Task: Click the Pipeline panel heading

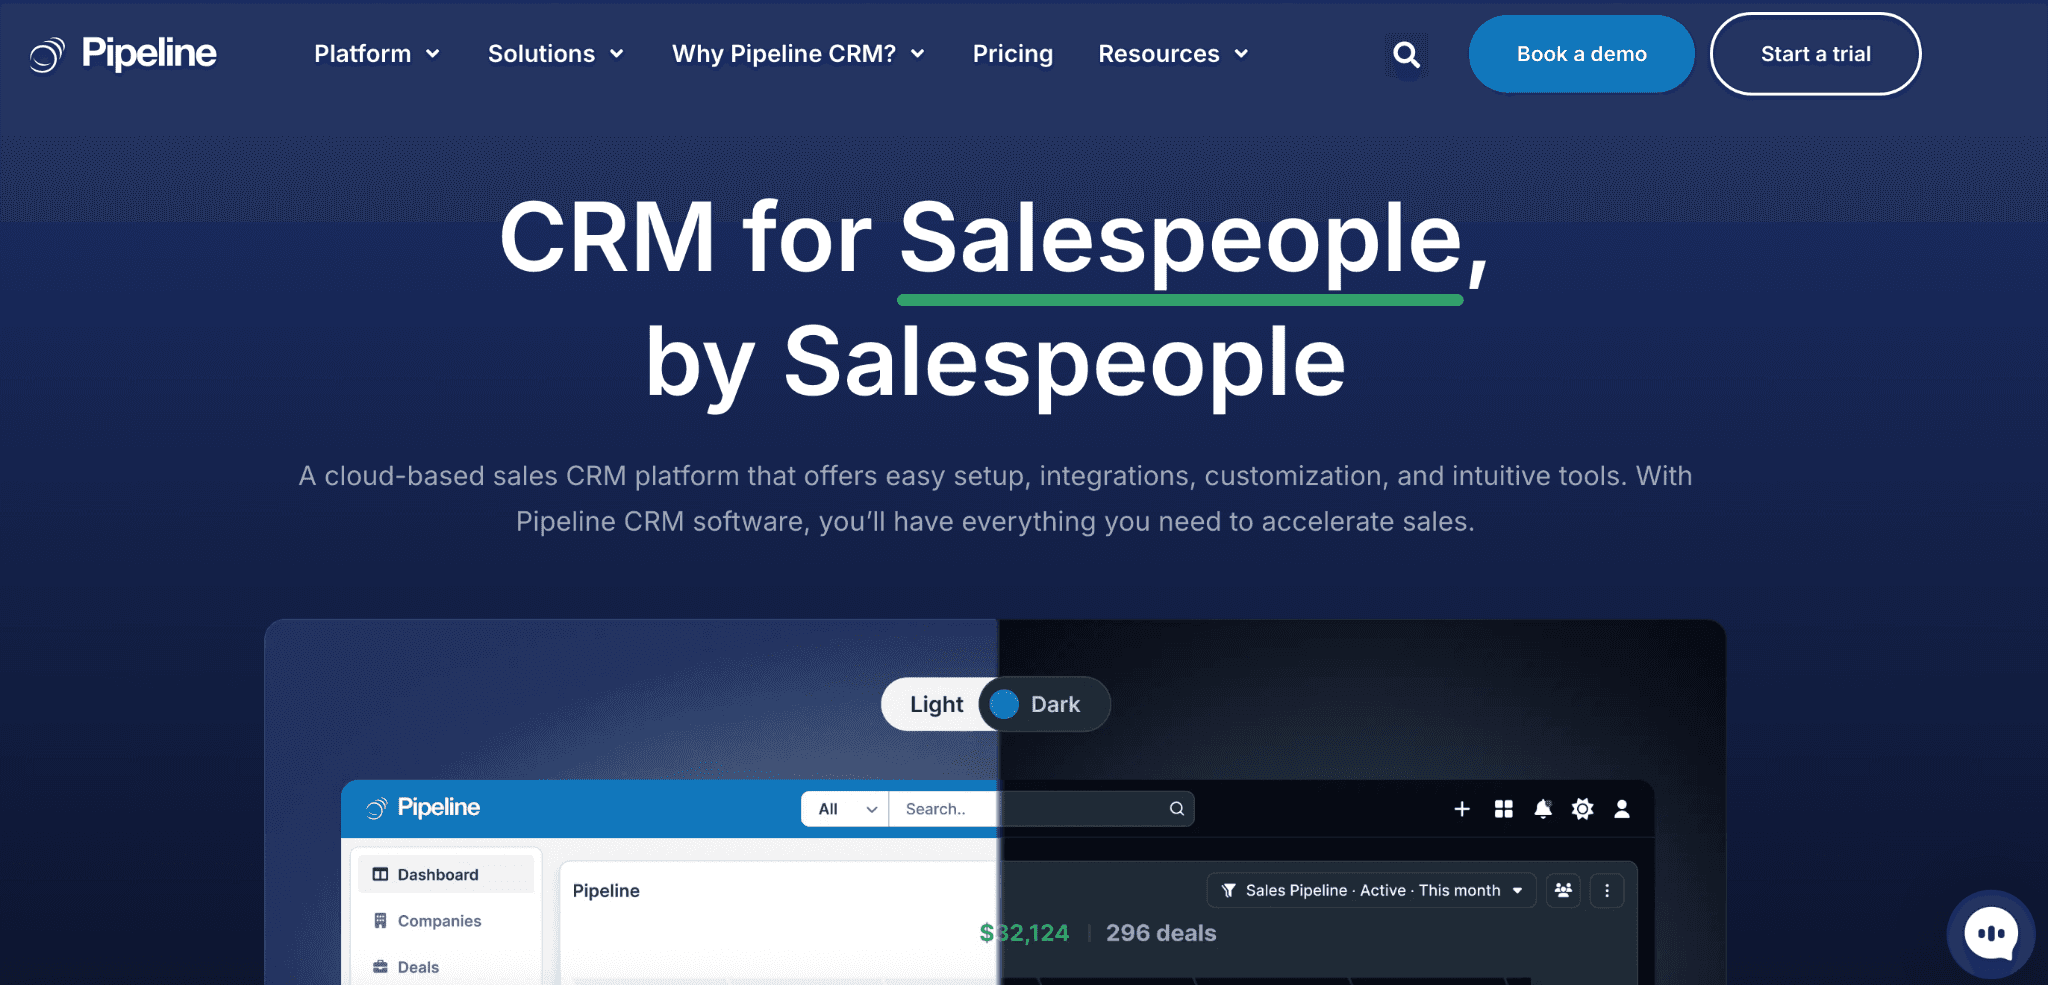Action: point(606,891)
